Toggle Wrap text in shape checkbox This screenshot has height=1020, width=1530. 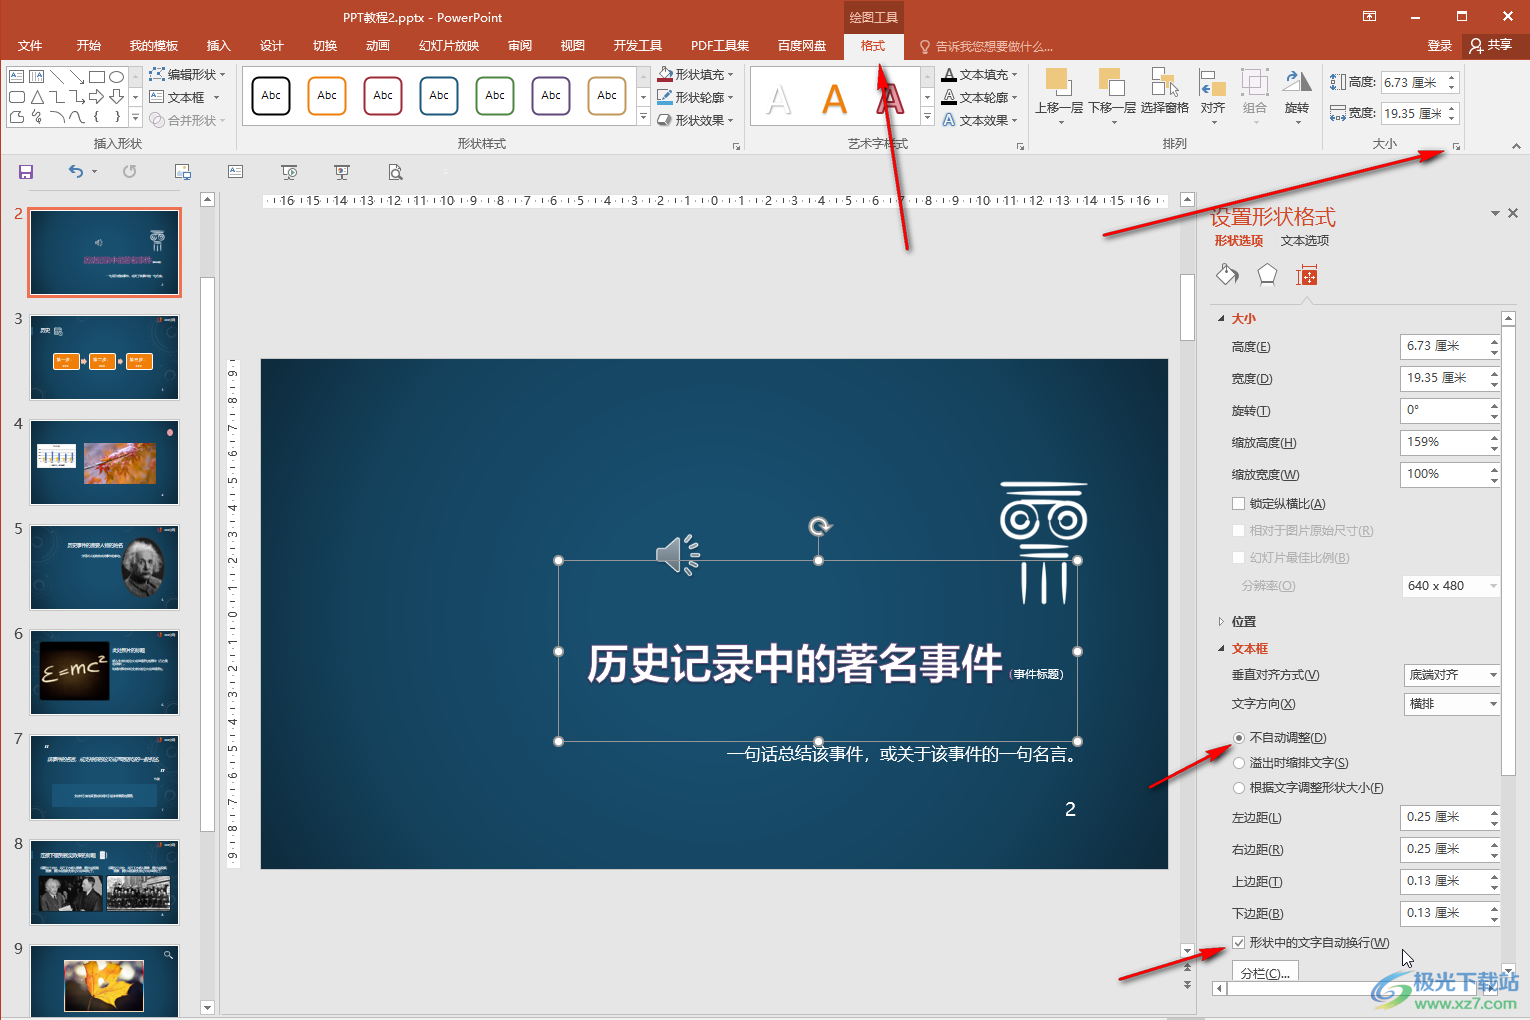coord(1239,943)
